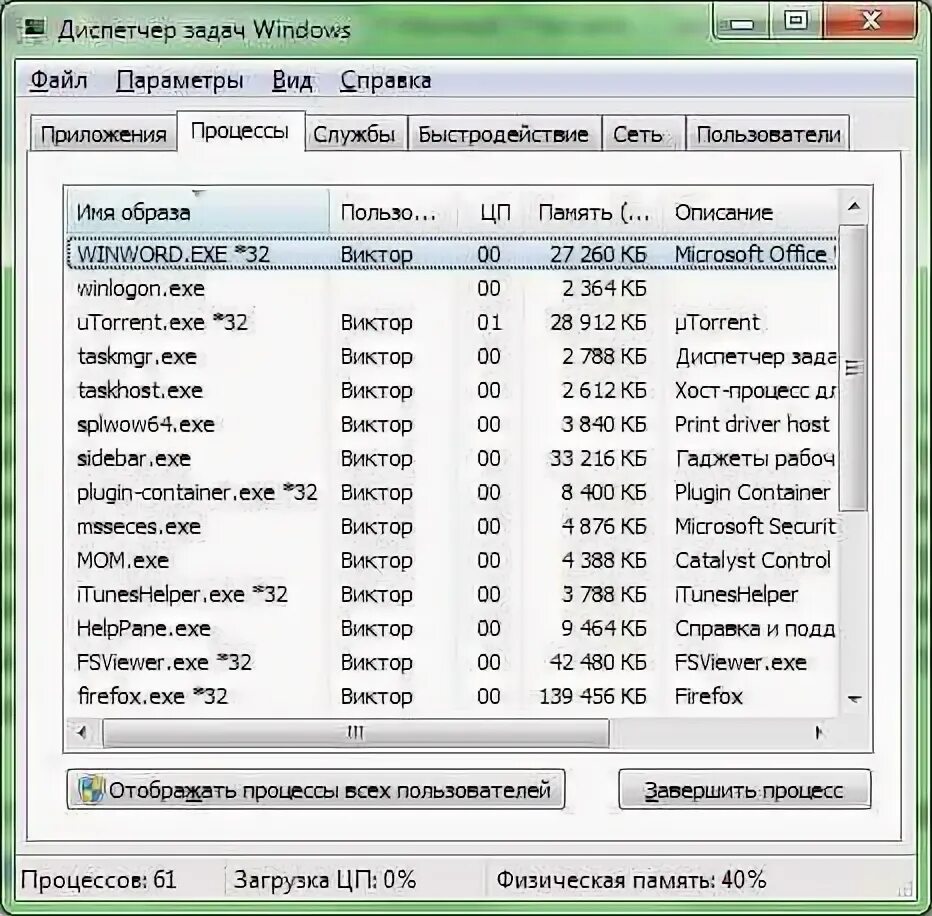Sort processes by Пользо... column header

(390, 211)
